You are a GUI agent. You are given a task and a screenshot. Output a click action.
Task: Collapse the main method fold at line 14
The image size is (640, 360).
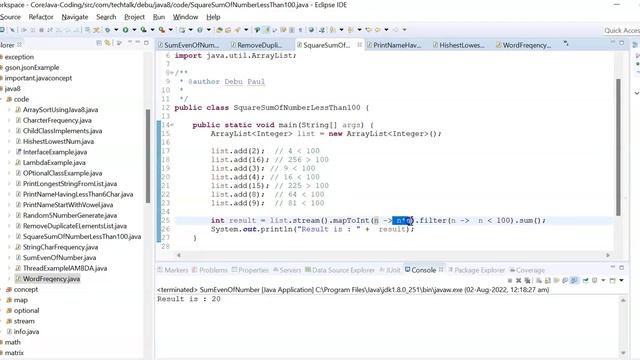(172, 125)
